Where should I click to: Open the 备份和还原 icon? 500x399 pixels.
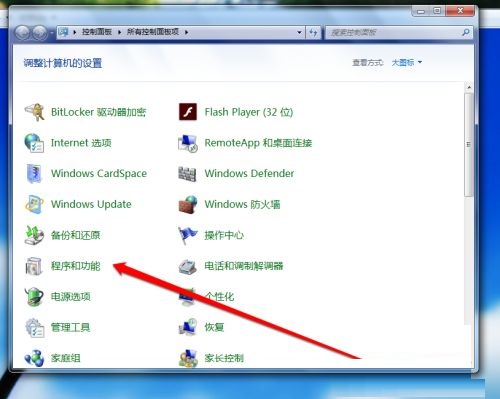point(34,235)
